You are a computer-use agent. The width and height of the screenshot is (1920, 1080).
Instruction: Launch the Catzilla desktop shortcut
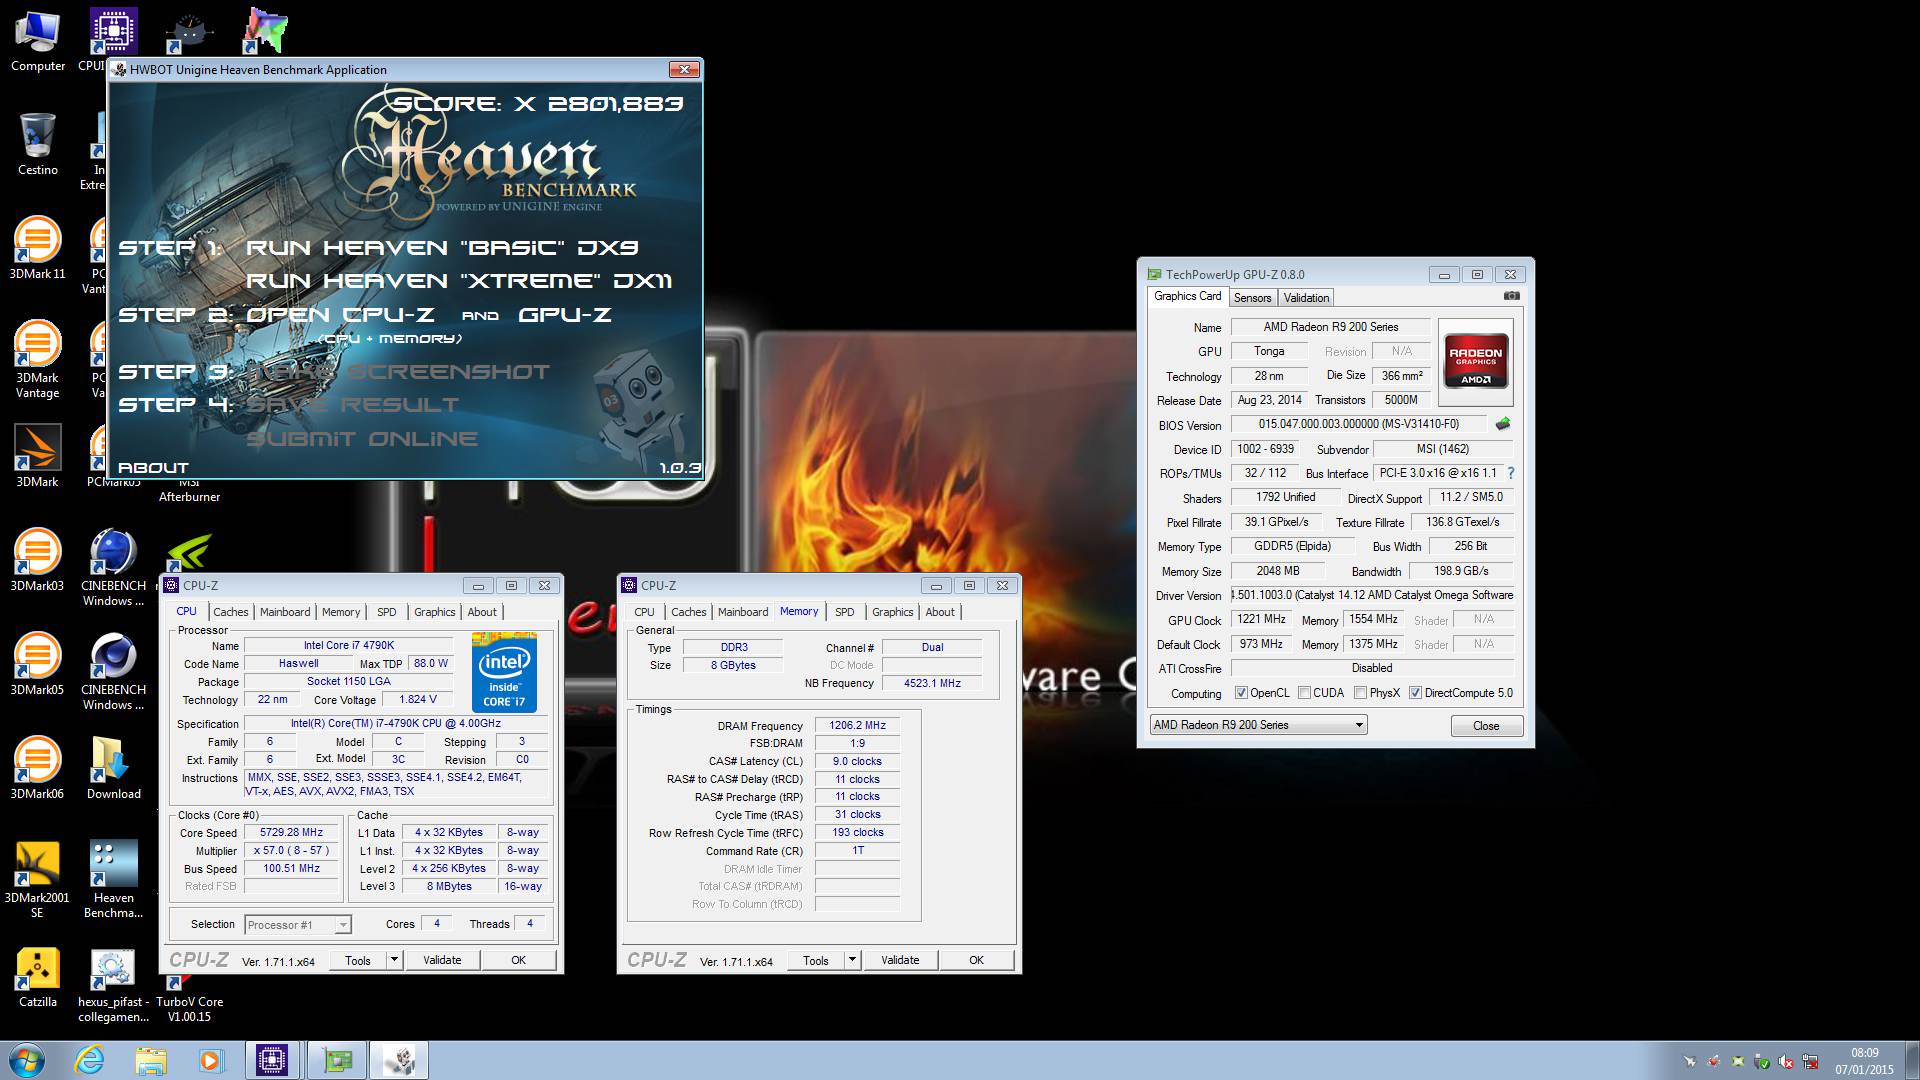coord(38,977)
